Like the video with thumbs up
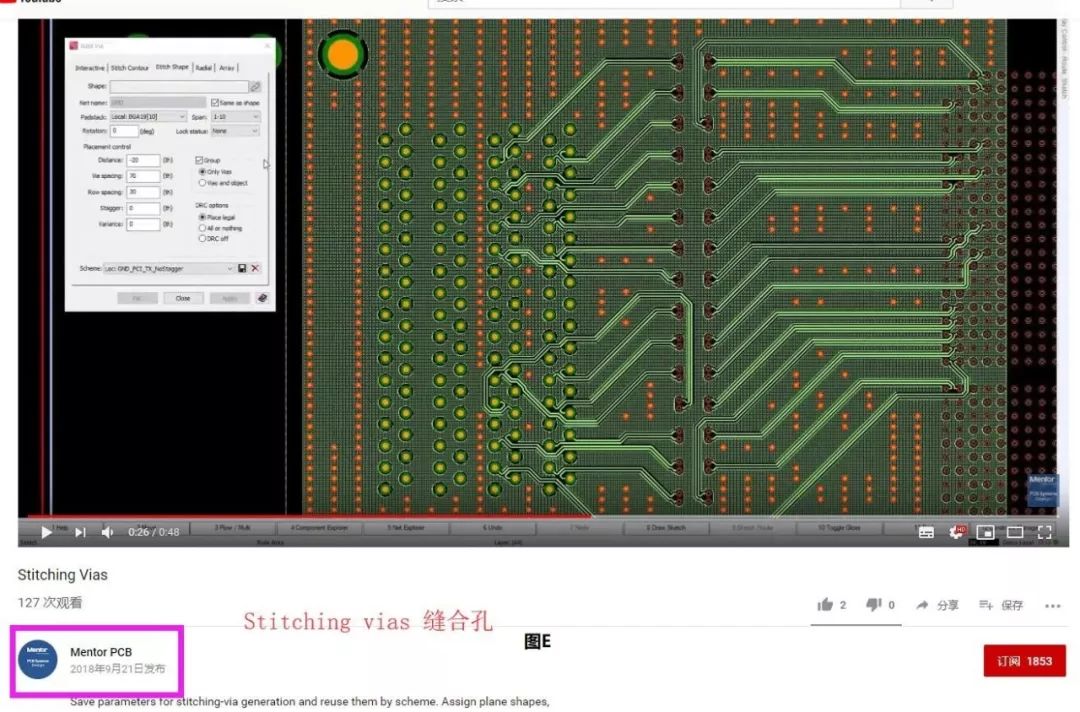This screenshot has width=1080, height=712. (x=825, y=605)
